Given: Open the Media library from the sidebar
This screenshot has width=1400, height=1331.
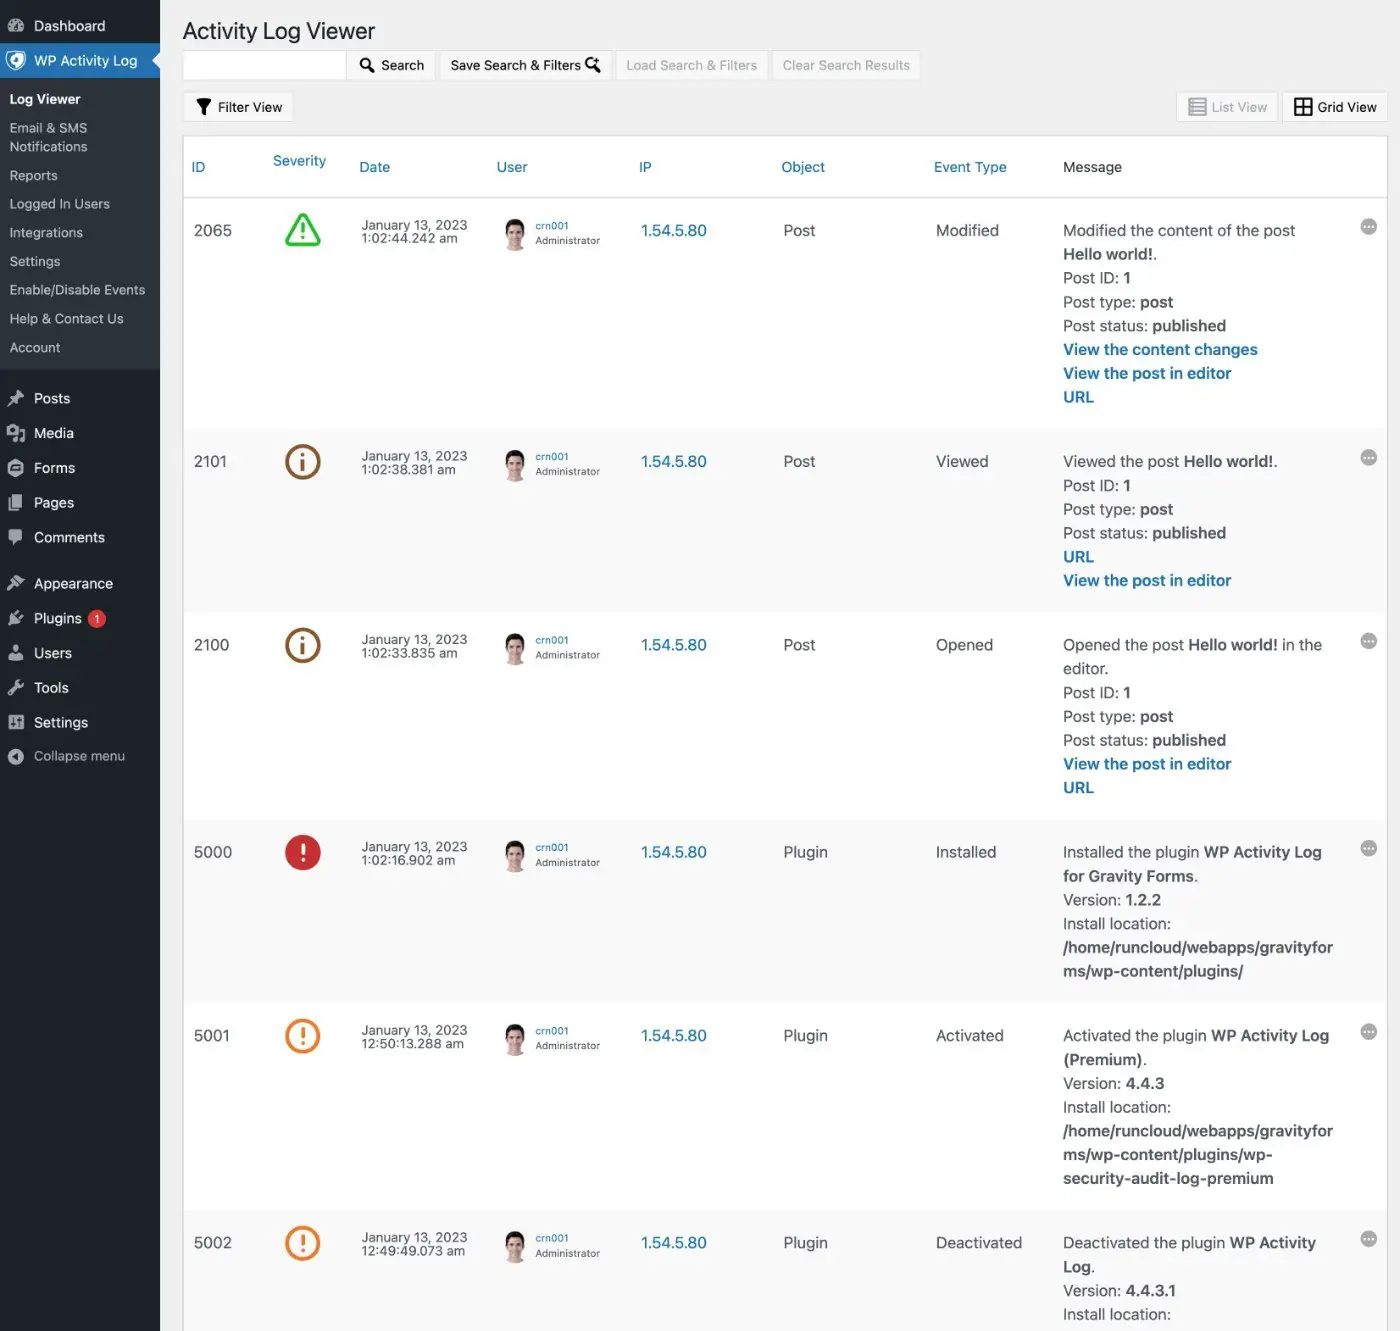Looking at the screenshot, I should [53, 433].
